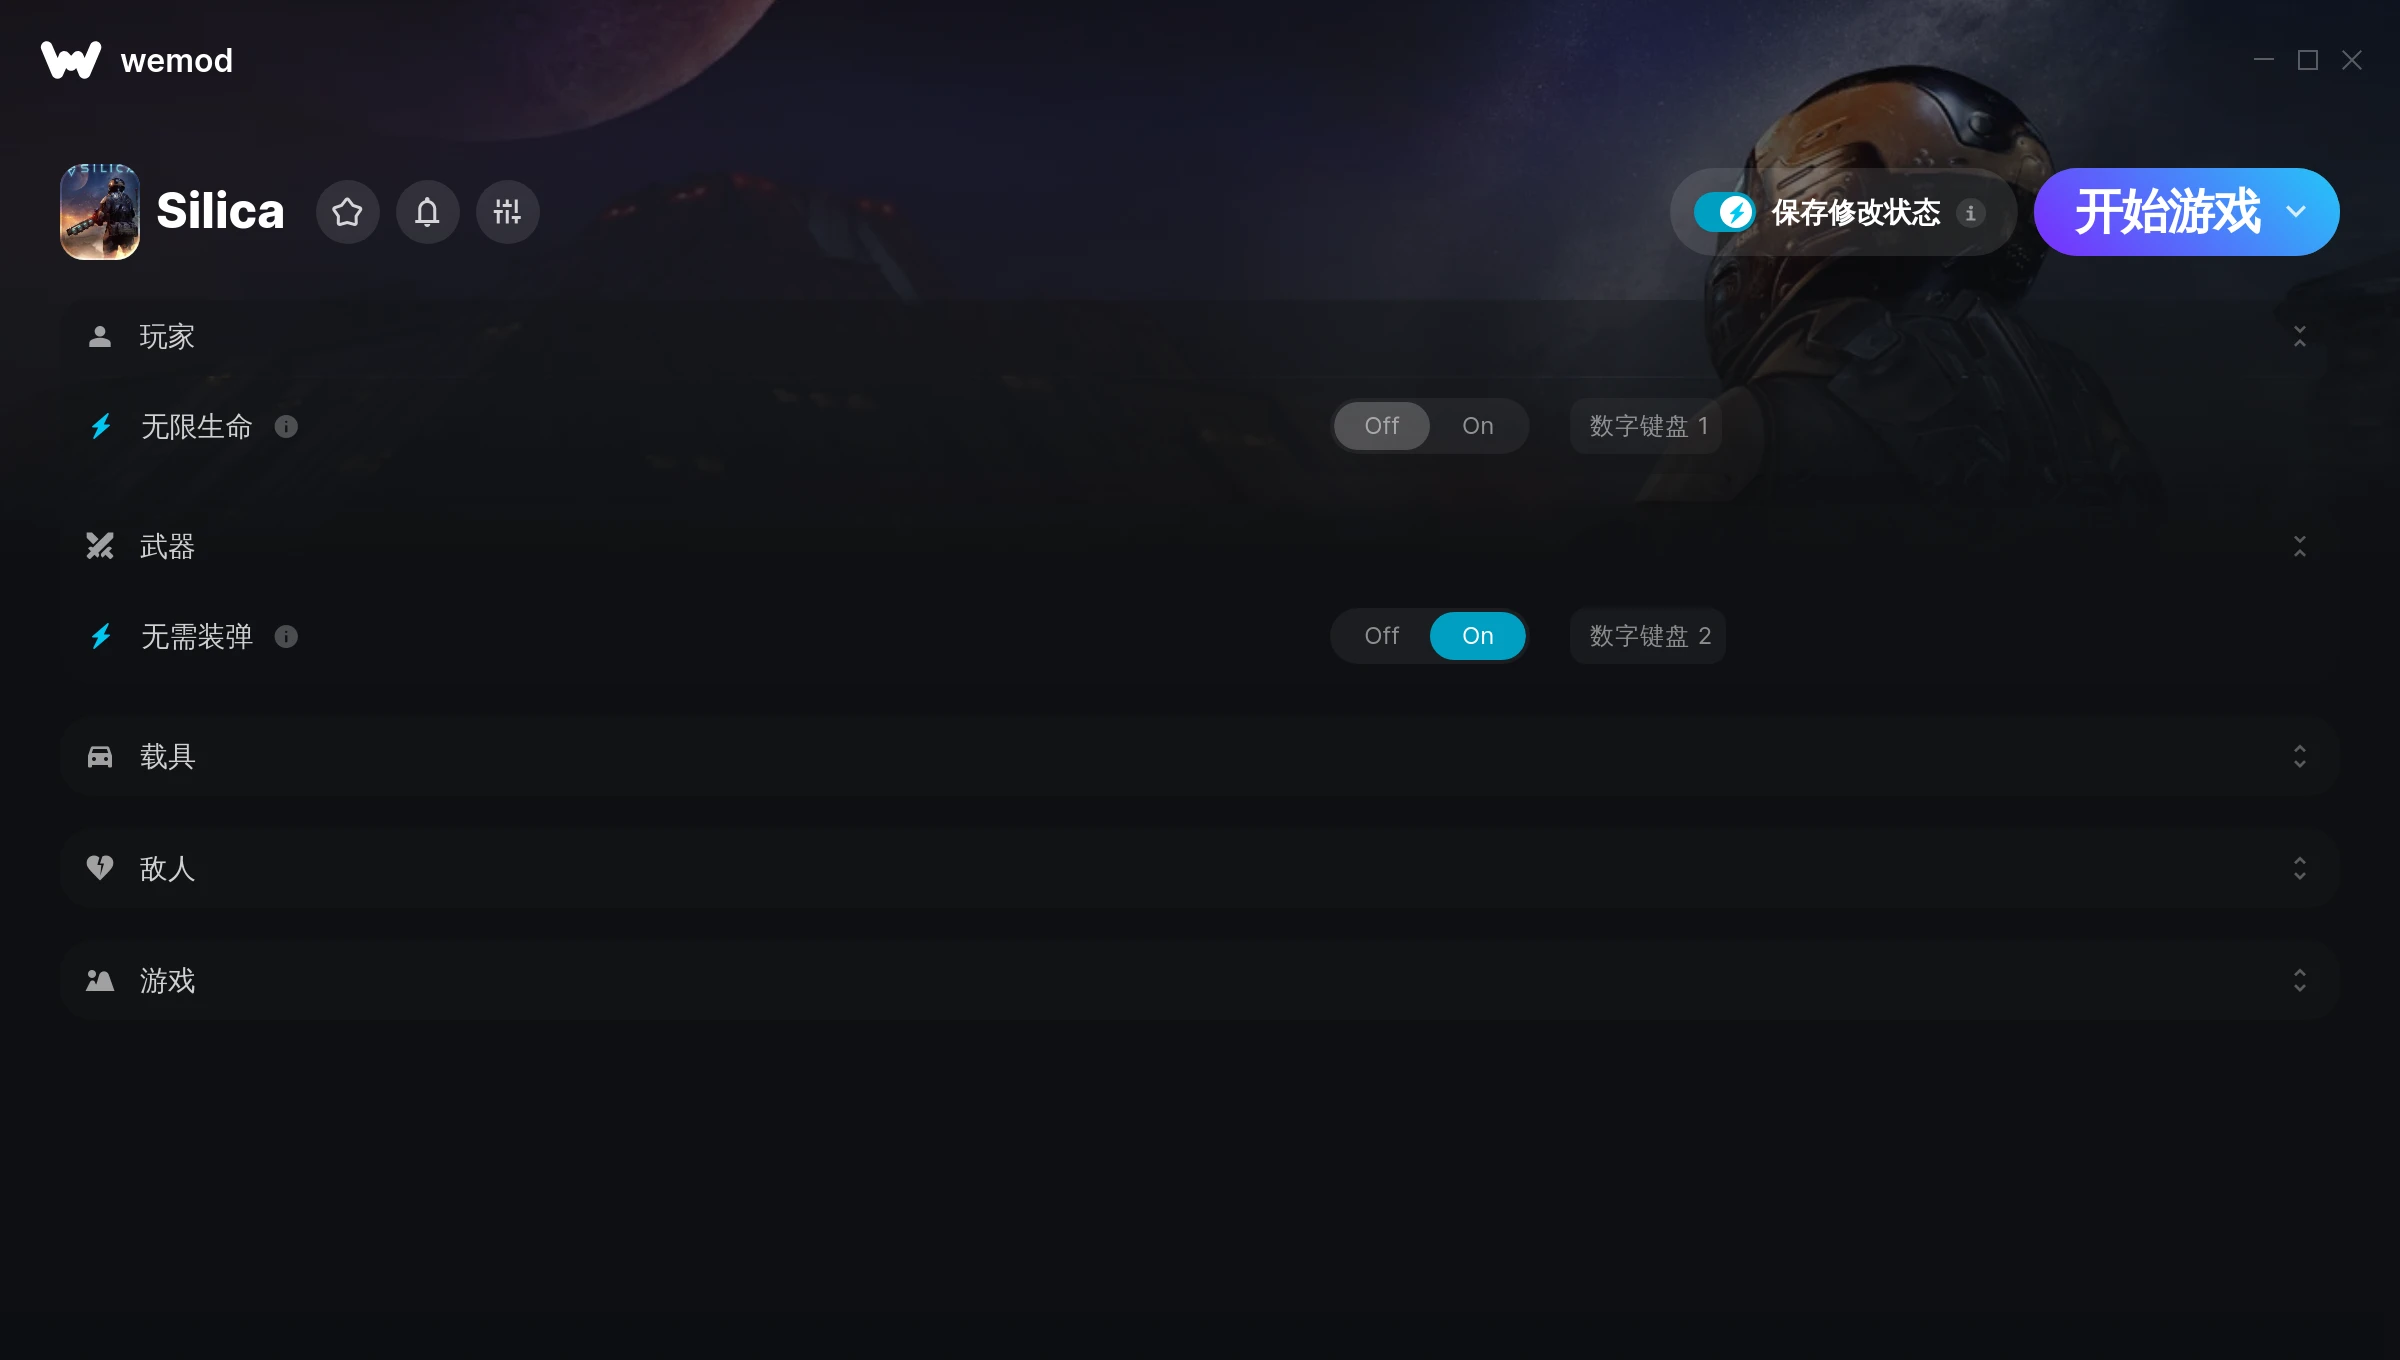This screenshot has height=1360, width=2400.
Task: Change the 数字键盘 2 hotkey
Action: (1648, 636)
